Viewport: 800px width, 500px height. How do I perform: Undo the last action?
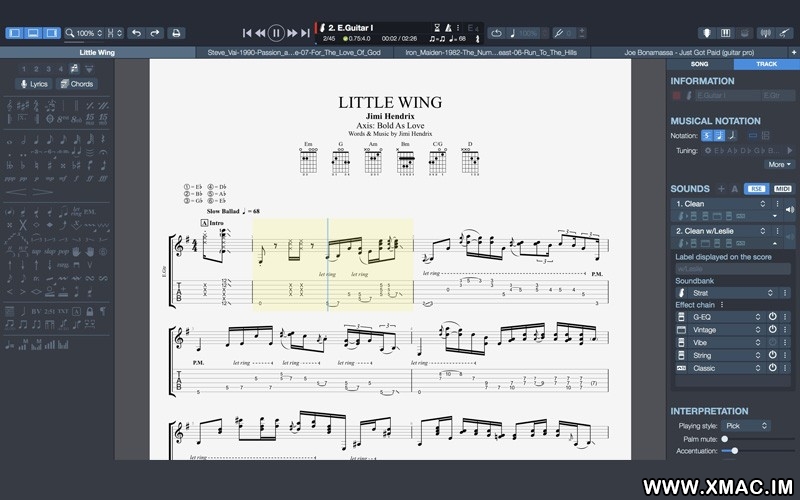click(136, 33)
